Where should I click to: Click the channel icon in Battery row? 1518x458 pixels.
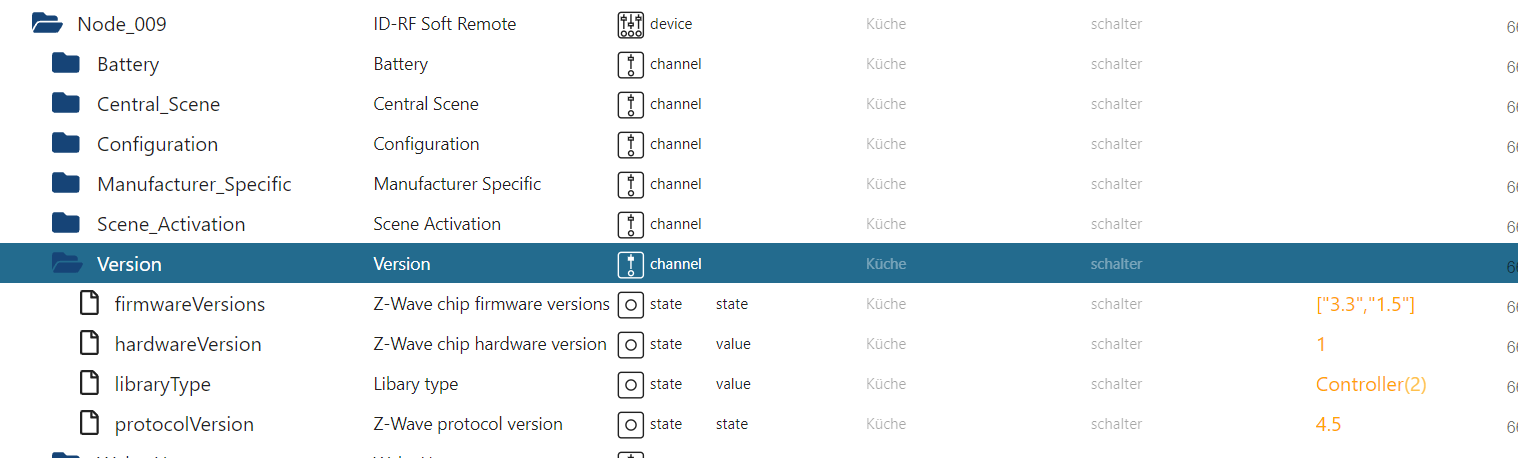pyautogui.click(x=630, y=64)
